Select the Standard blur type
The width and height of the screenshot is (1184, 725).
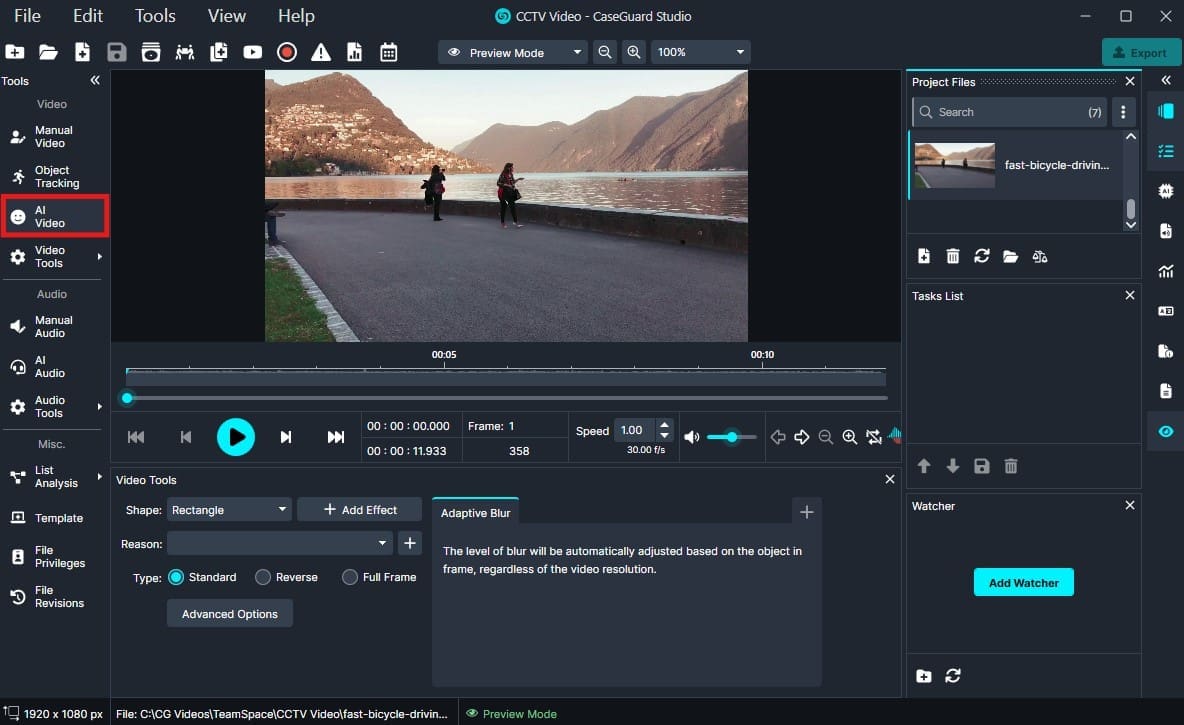tap(177, 577)
